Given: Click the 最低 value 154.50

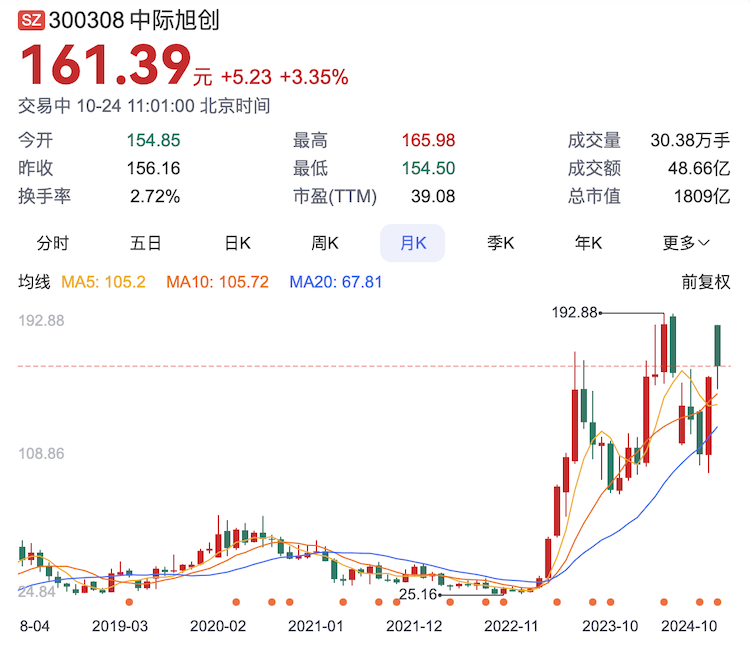Looking at the screenshot, I should (428, 168).
